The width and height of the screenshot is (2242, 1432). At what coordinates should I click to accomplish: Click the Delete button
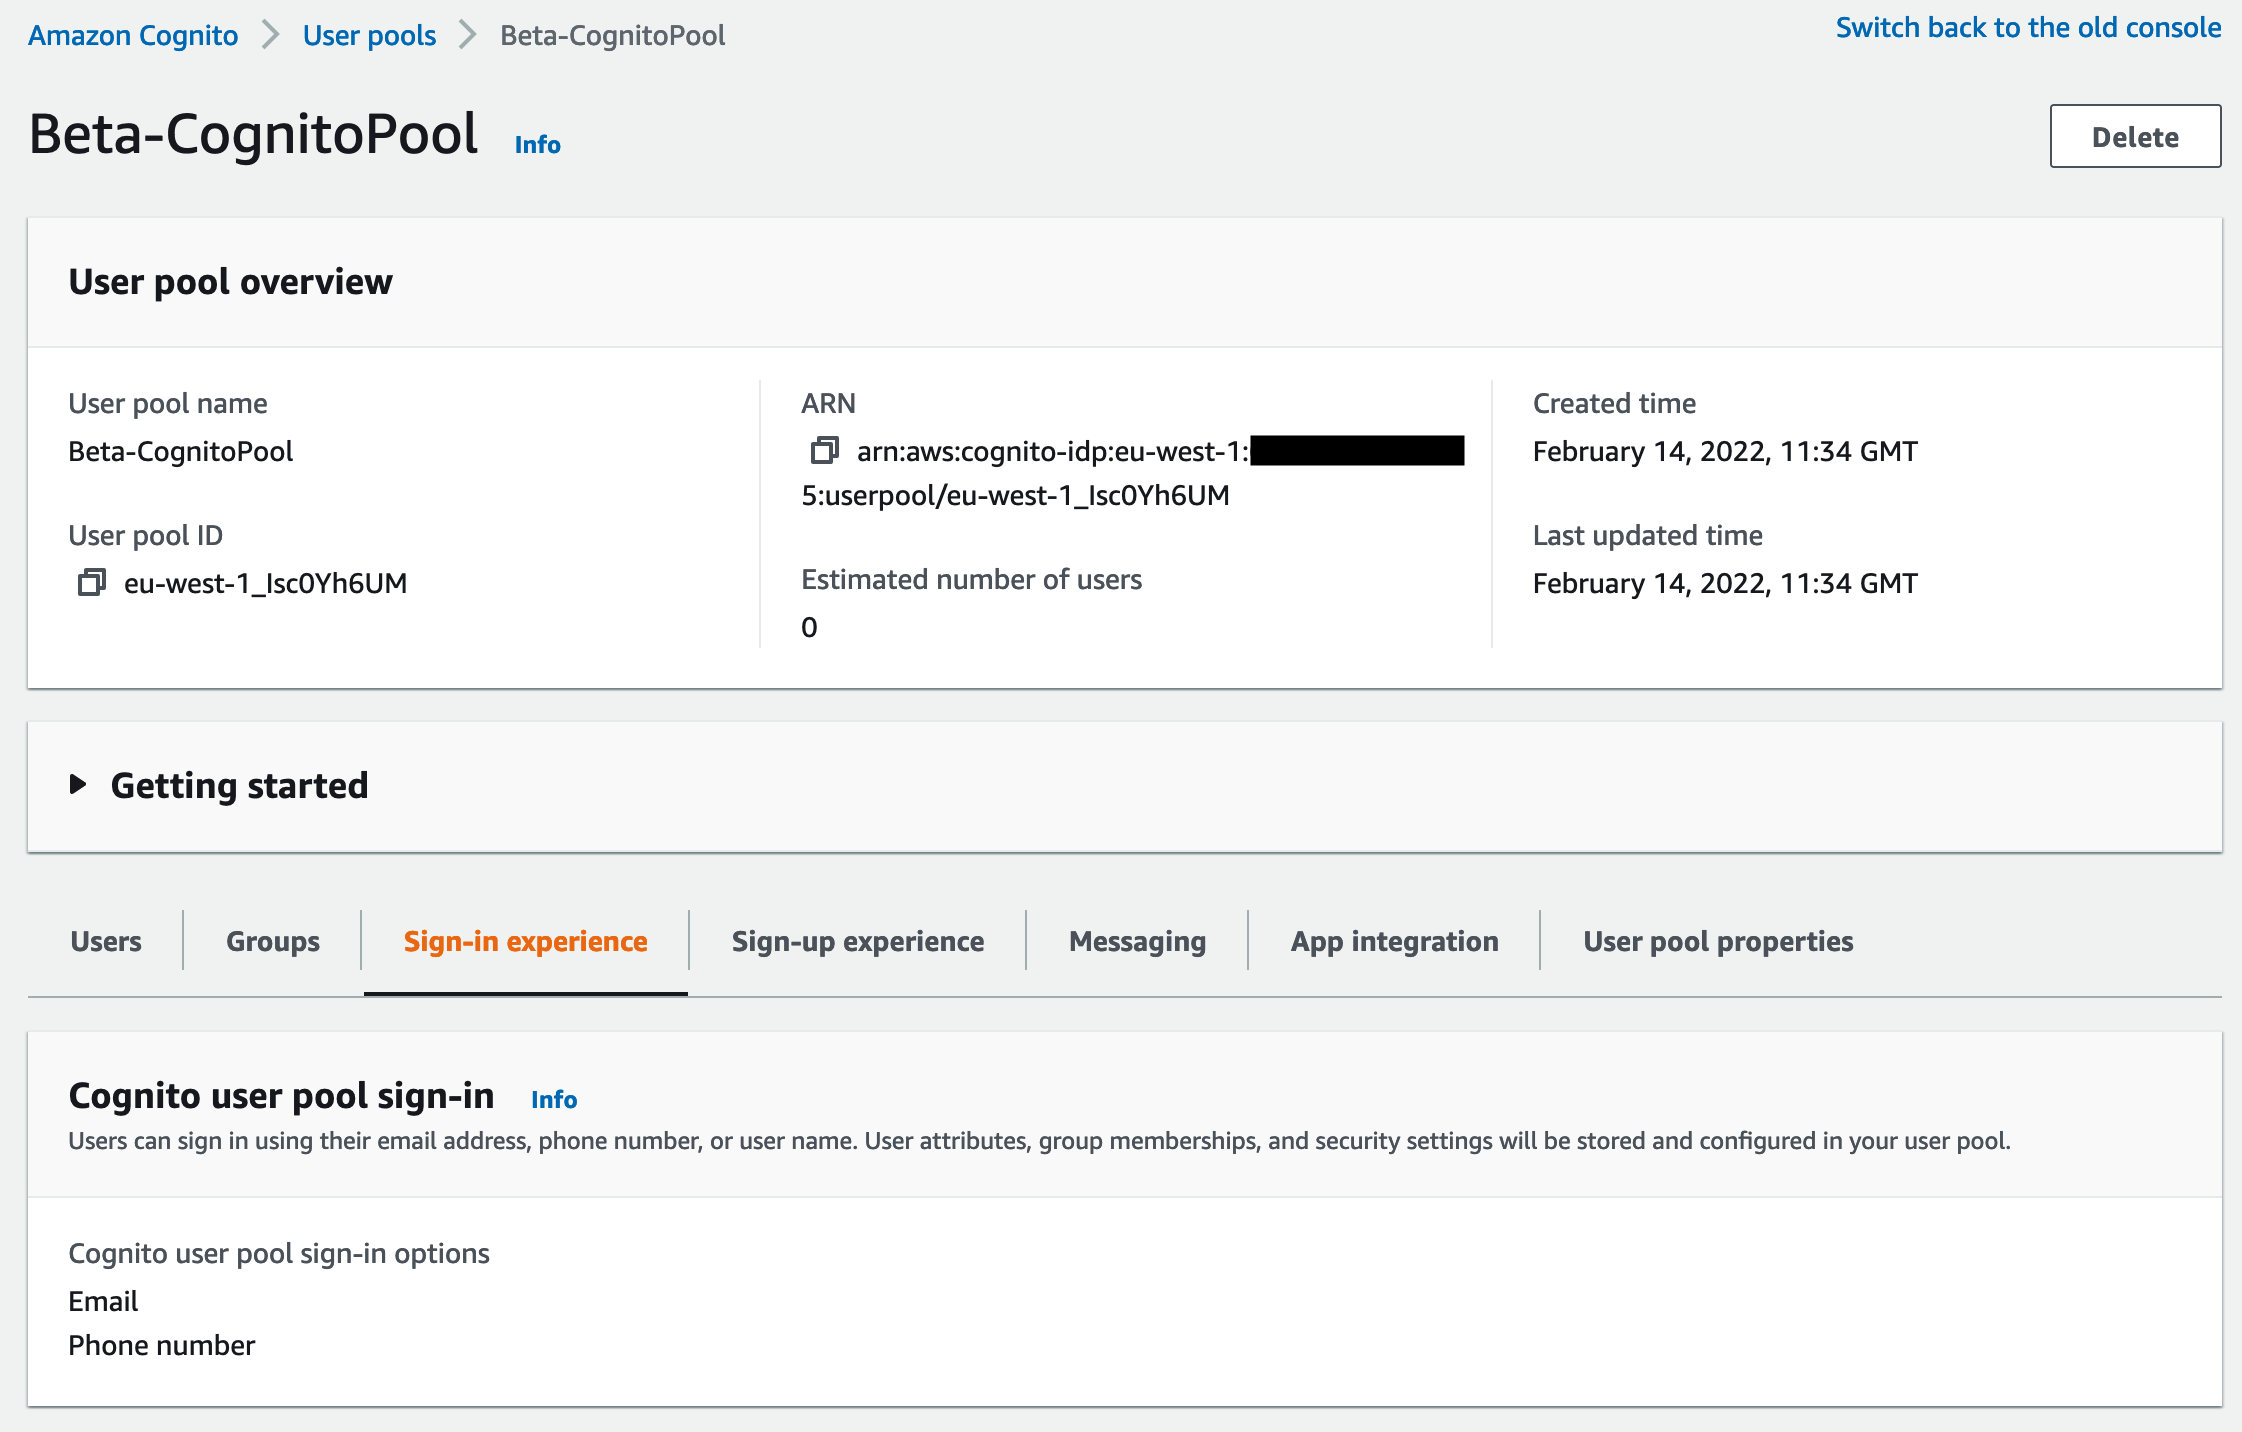2135,137
